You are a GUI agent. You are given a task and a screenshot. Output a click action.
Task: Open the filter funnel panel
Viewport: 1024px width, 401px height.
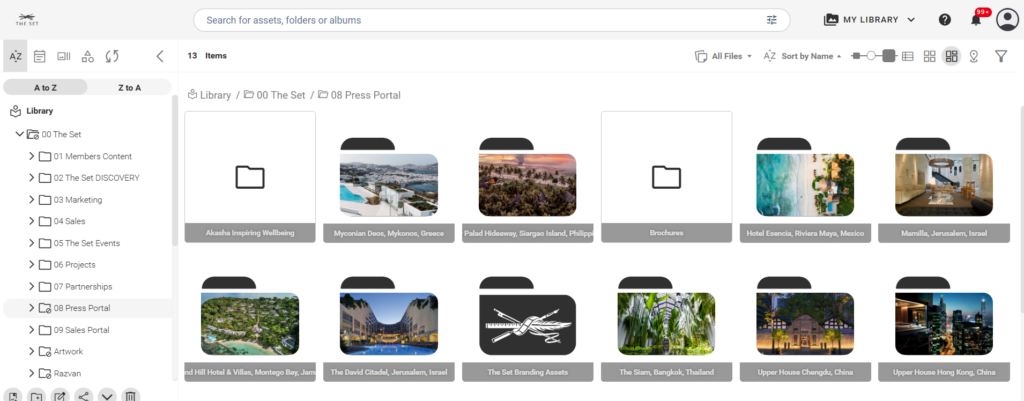(x=1000, y=57)
